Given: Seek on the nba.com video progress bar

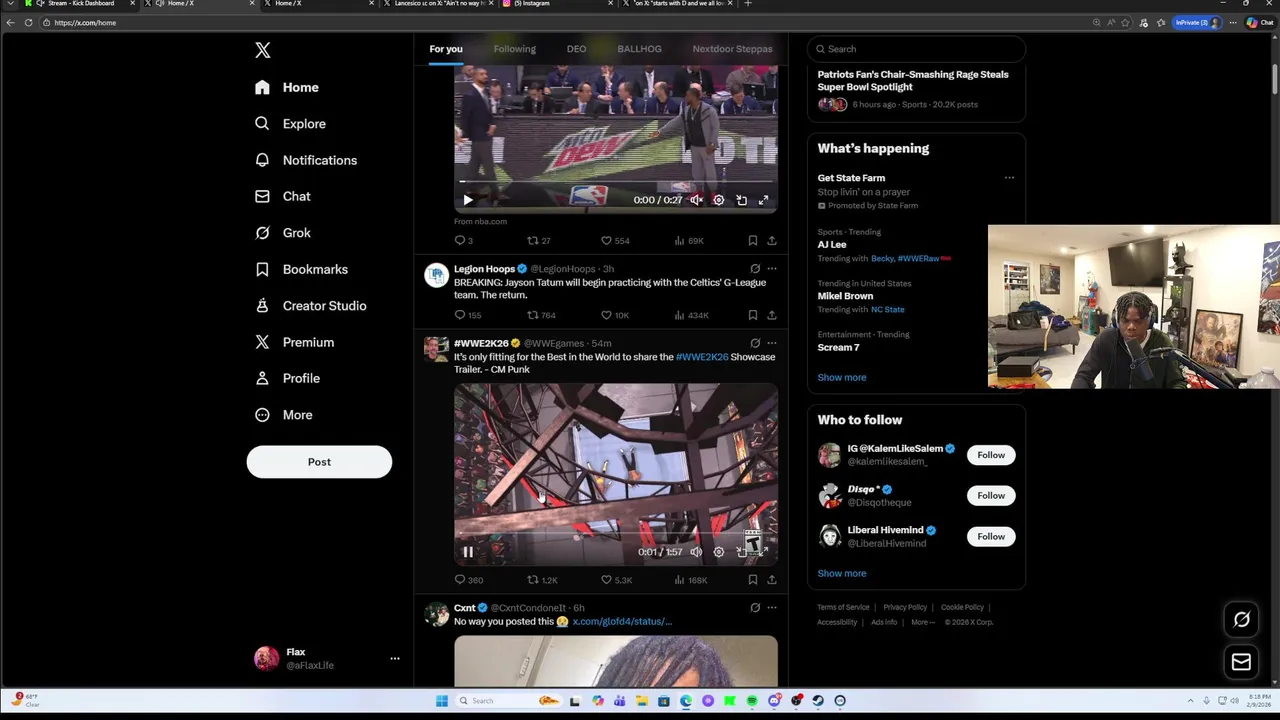Looking at the screenshot, I should (x=615, y=182).
